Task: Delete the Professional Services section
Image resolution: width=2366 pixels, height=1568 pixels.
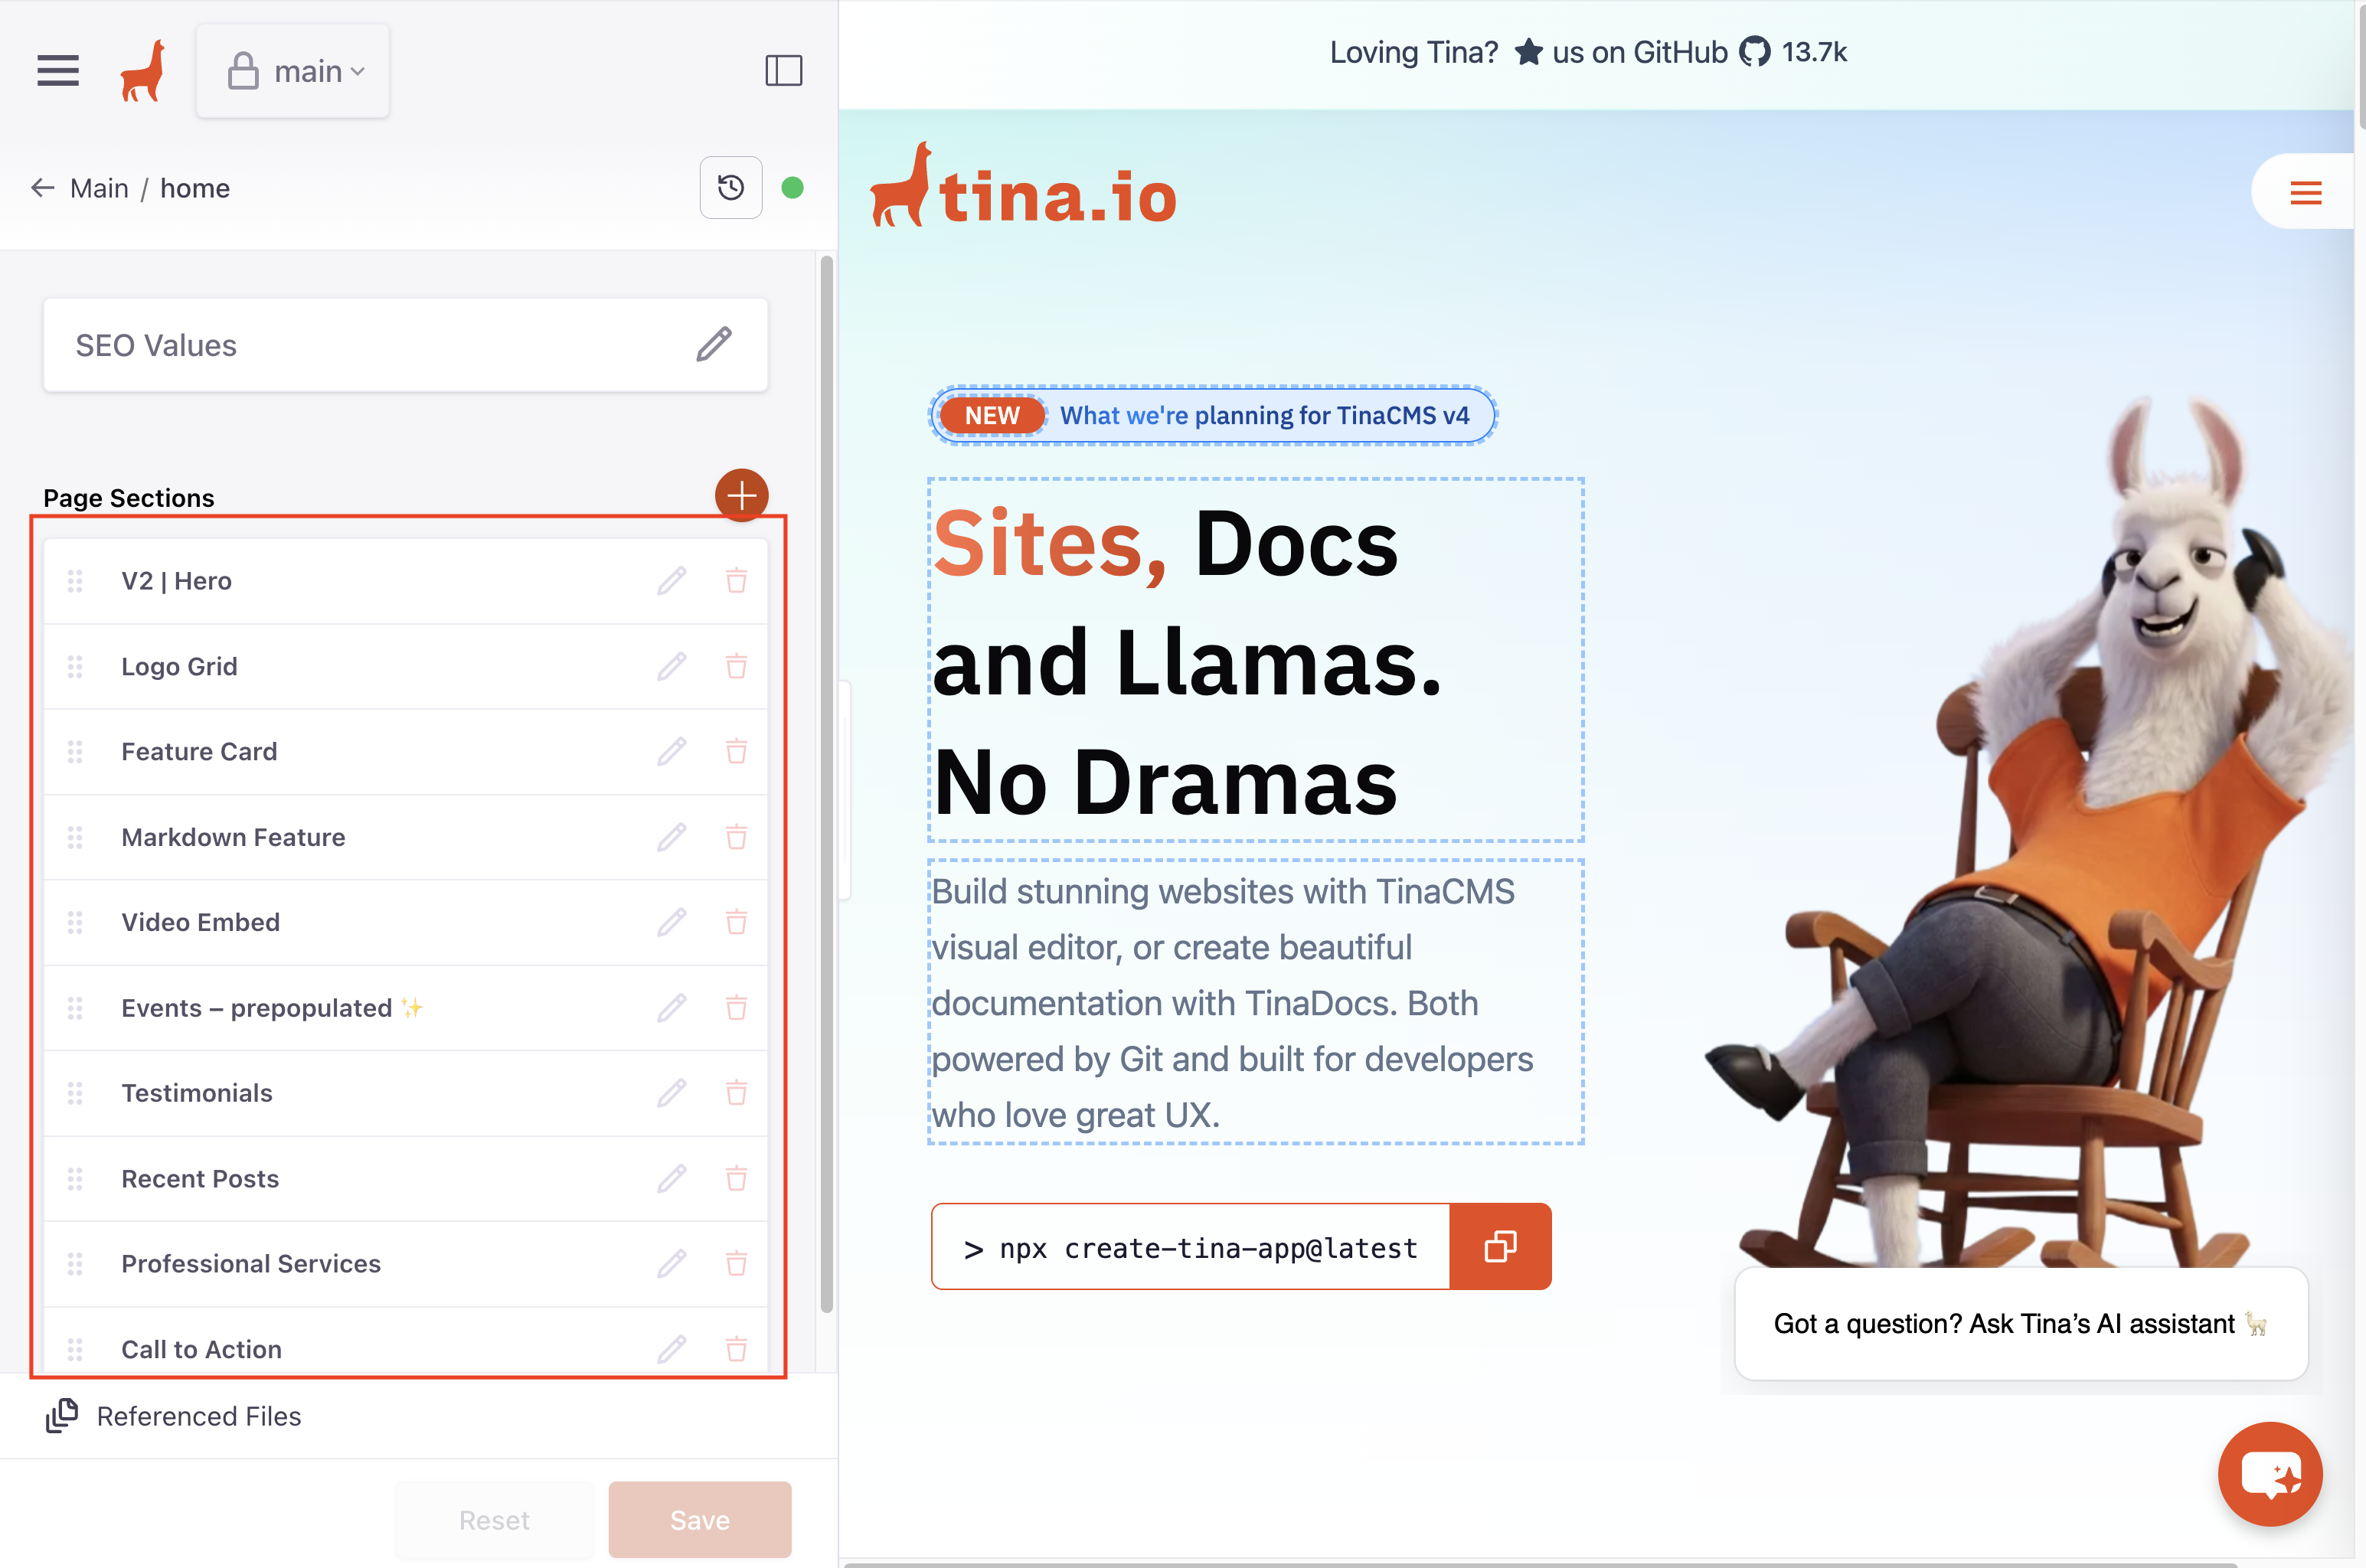Action: coord(736,1264)
